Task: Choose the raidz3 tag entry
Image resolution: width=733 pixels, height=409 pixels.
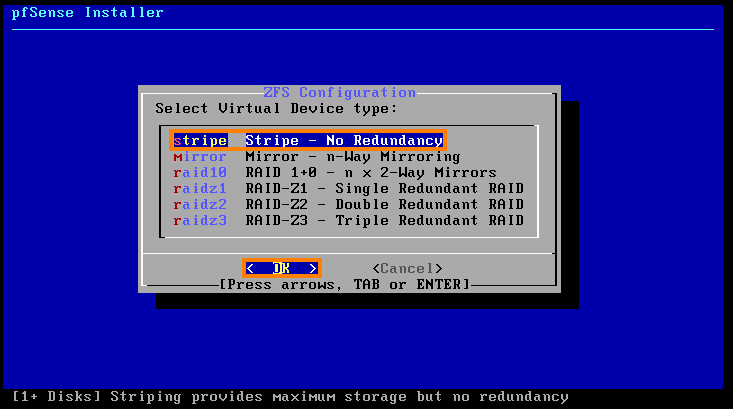Action: click(x=200, y=221)
